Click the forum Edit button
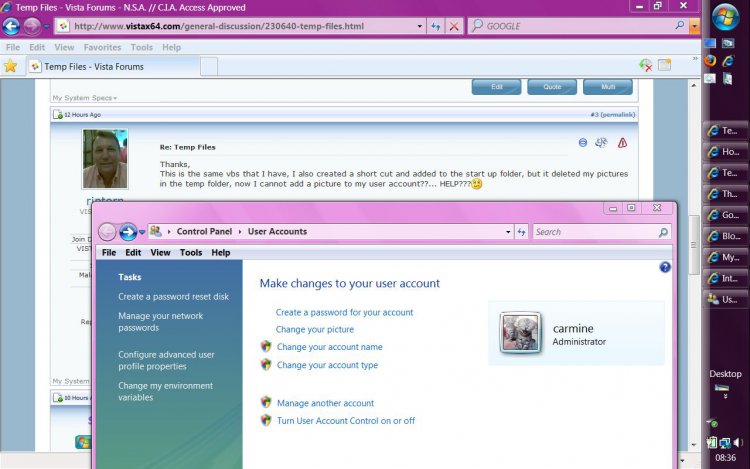Viewport: 750px width, 469px height. [x=496, y=87]
